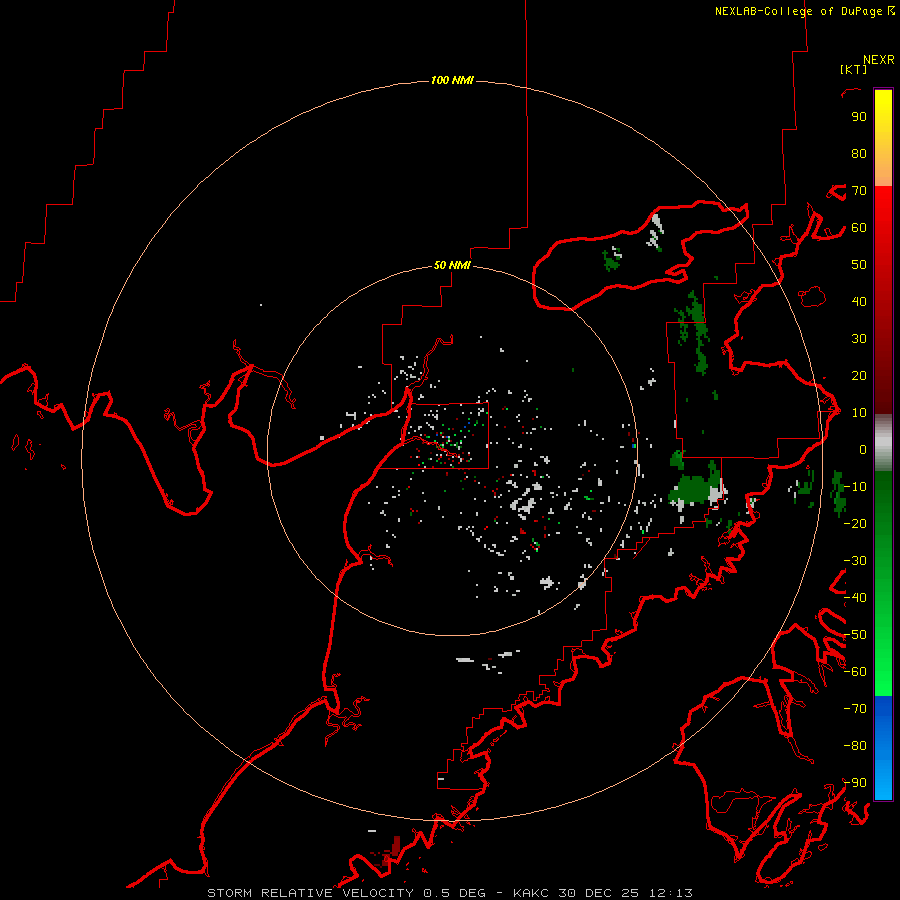The image size is (900, 900).
Task: Select the 100 NMI range ring label
Action: (x=452, y=80)
